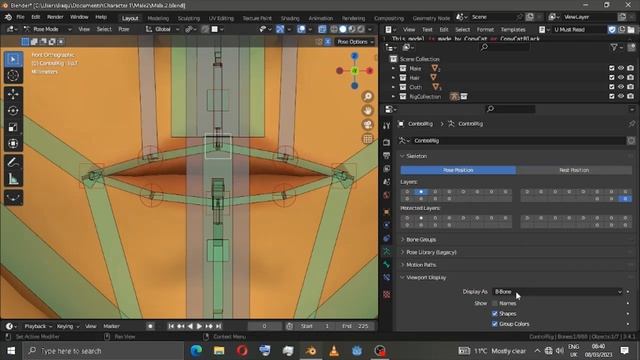Switch orthographic/perspective grid gizmo

point(368,139)
